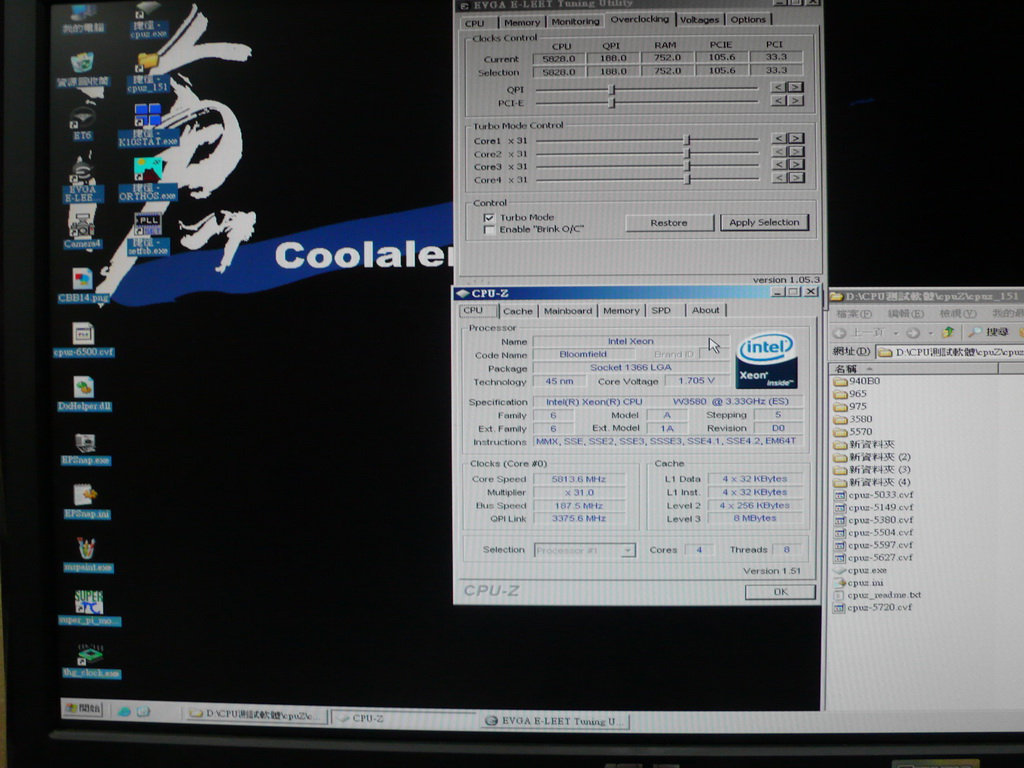Image resolution: width=1024 pixels, height=768 pixels.
Task: Launch thg_clock.exe from the desktop
Action: click(x=91, y=661)
